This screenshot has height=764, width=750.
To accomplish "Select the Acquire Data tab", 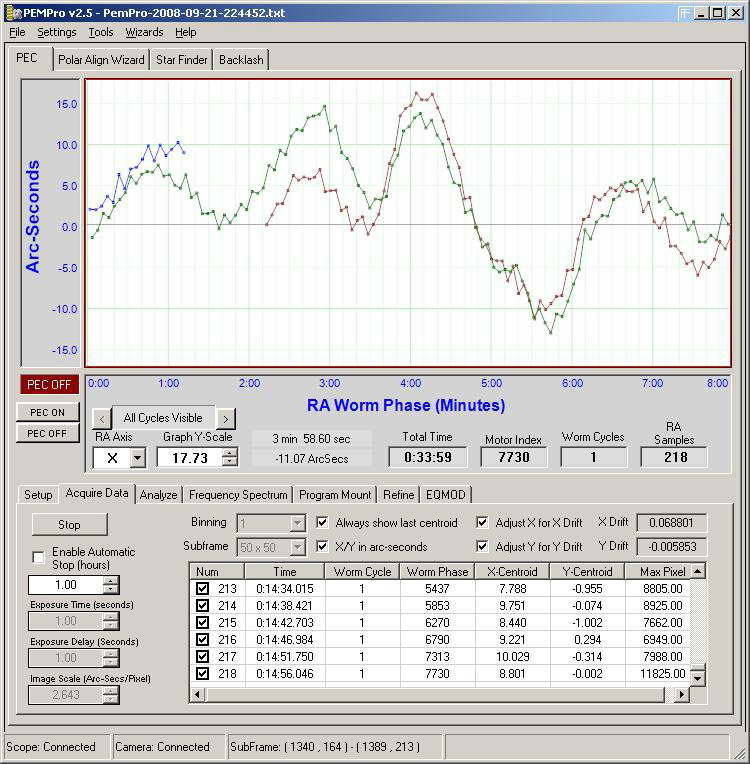I will [96, 493].
